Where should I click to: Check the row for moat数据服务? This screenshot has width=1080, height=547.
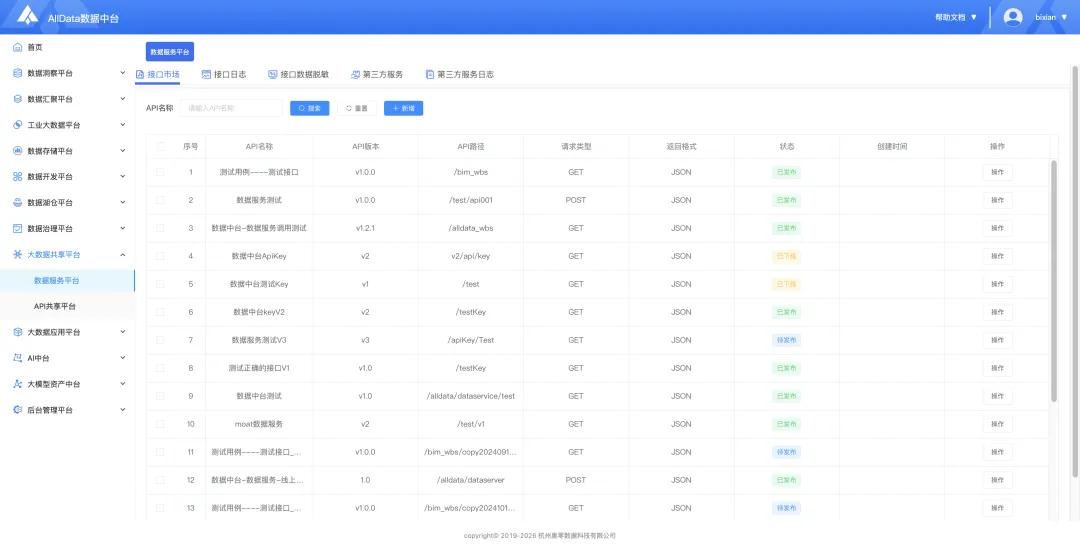tap(160, 424)
